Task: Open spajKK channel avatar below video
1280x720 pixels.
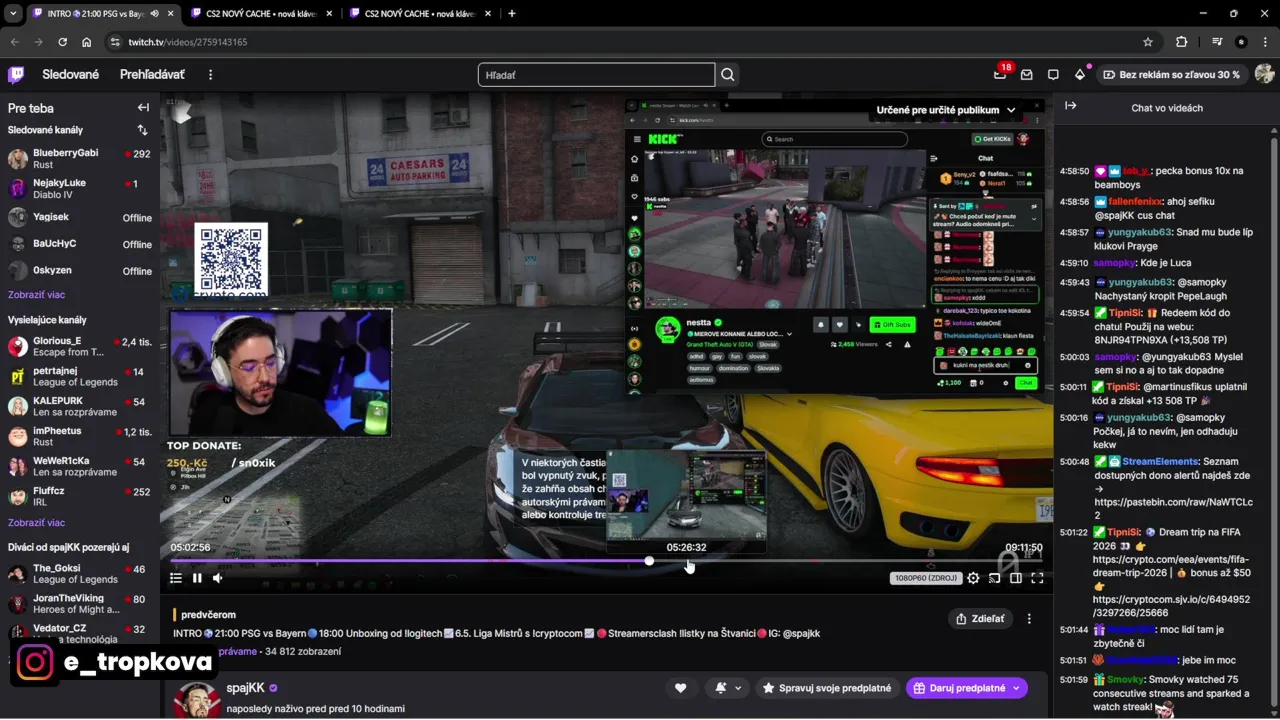Action: [196, 700]
